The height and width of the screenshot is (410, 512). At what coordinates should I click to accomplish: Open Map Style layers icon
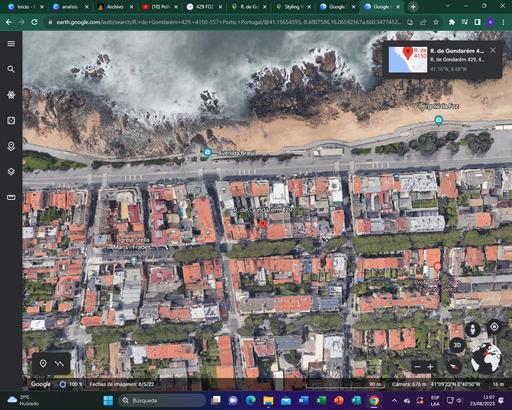tap(11, 172)
